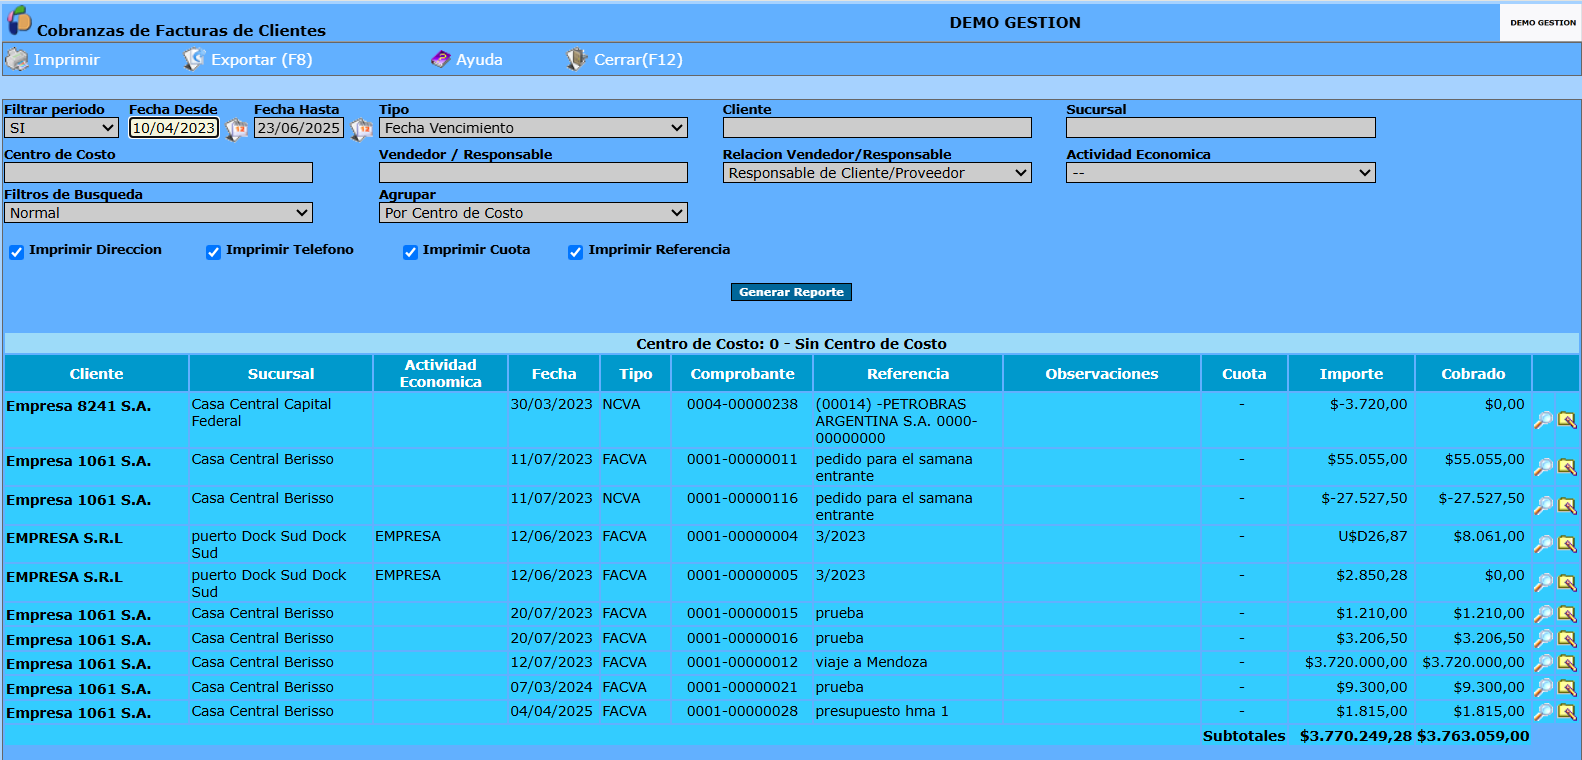Open the Tipo dropdown showing Fecha Vencimiento

533,128
